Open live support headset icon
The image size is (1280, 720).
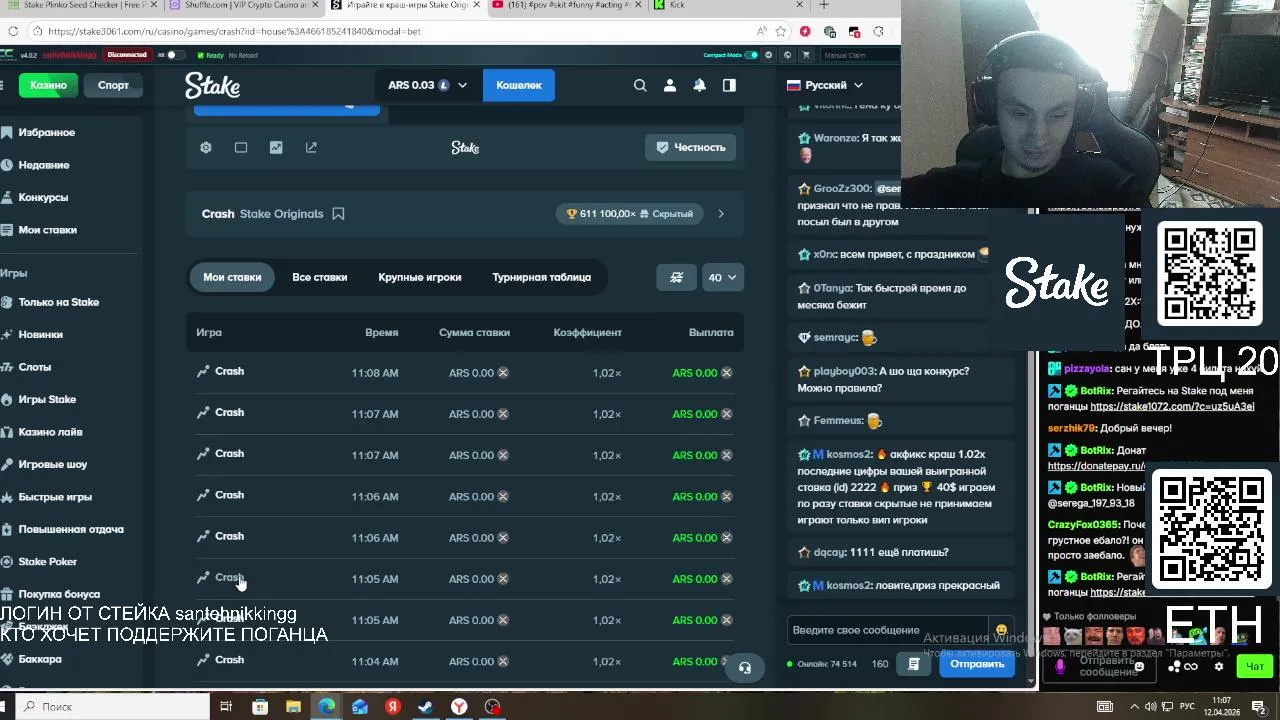(744, 668)
